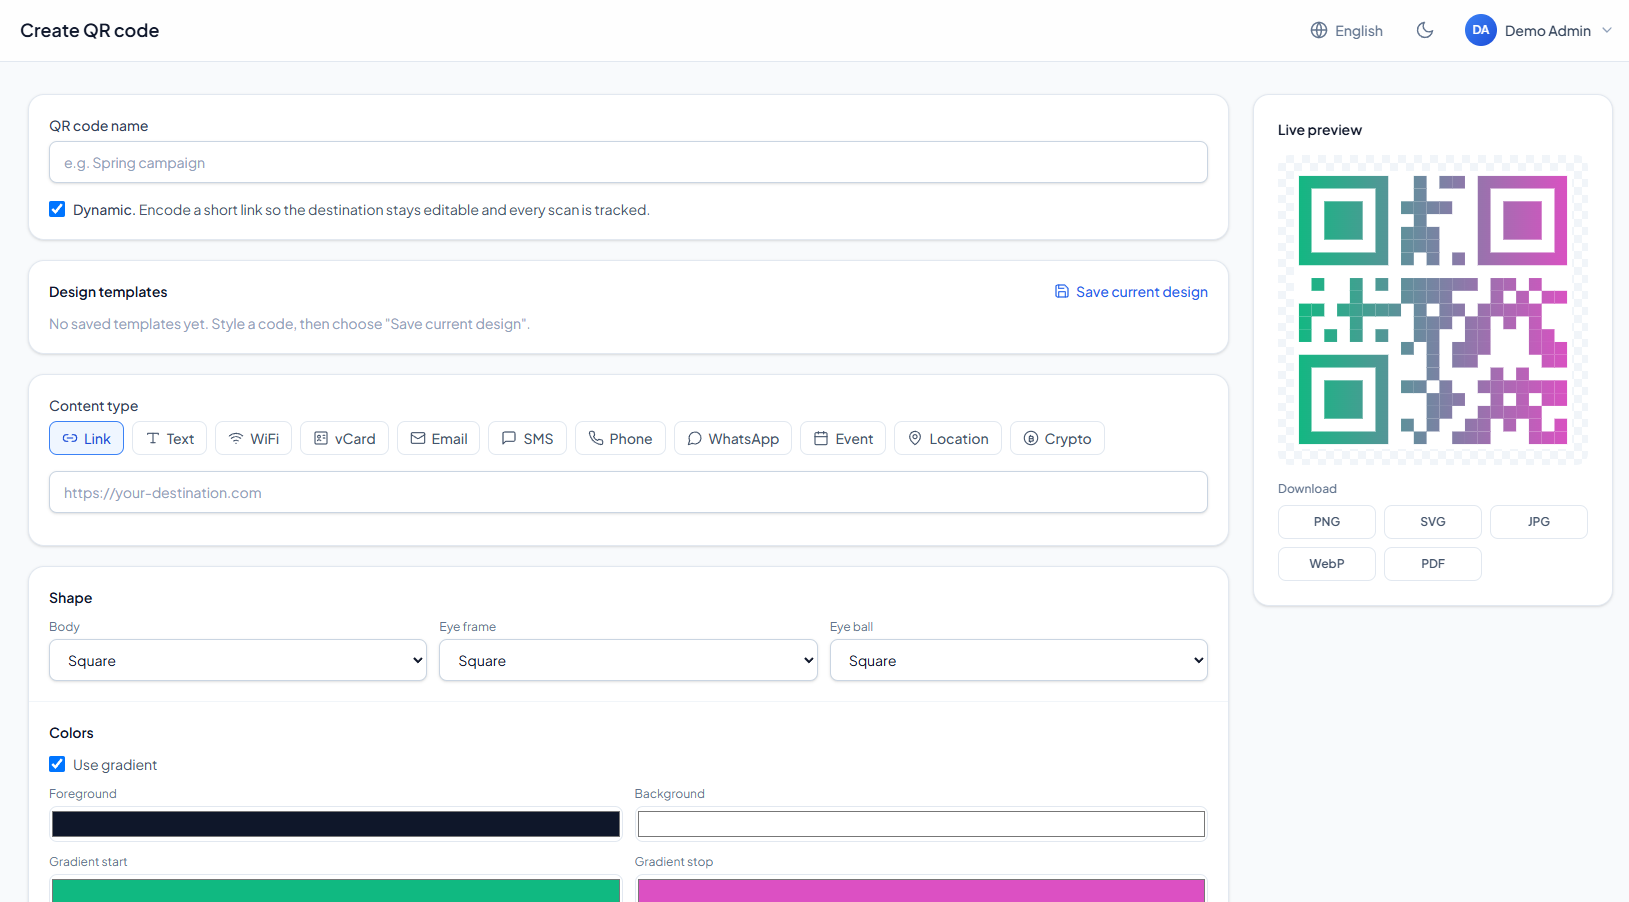Click the Email envelope icon

(x=418, y=439)
